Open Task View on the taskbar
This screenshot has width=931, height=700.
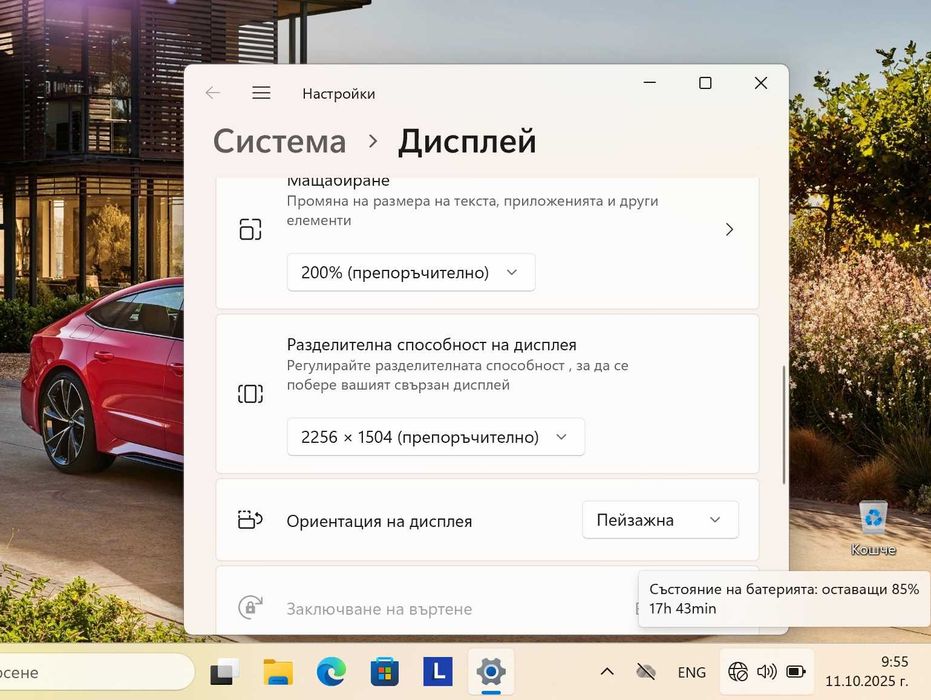tap(225, 672)
